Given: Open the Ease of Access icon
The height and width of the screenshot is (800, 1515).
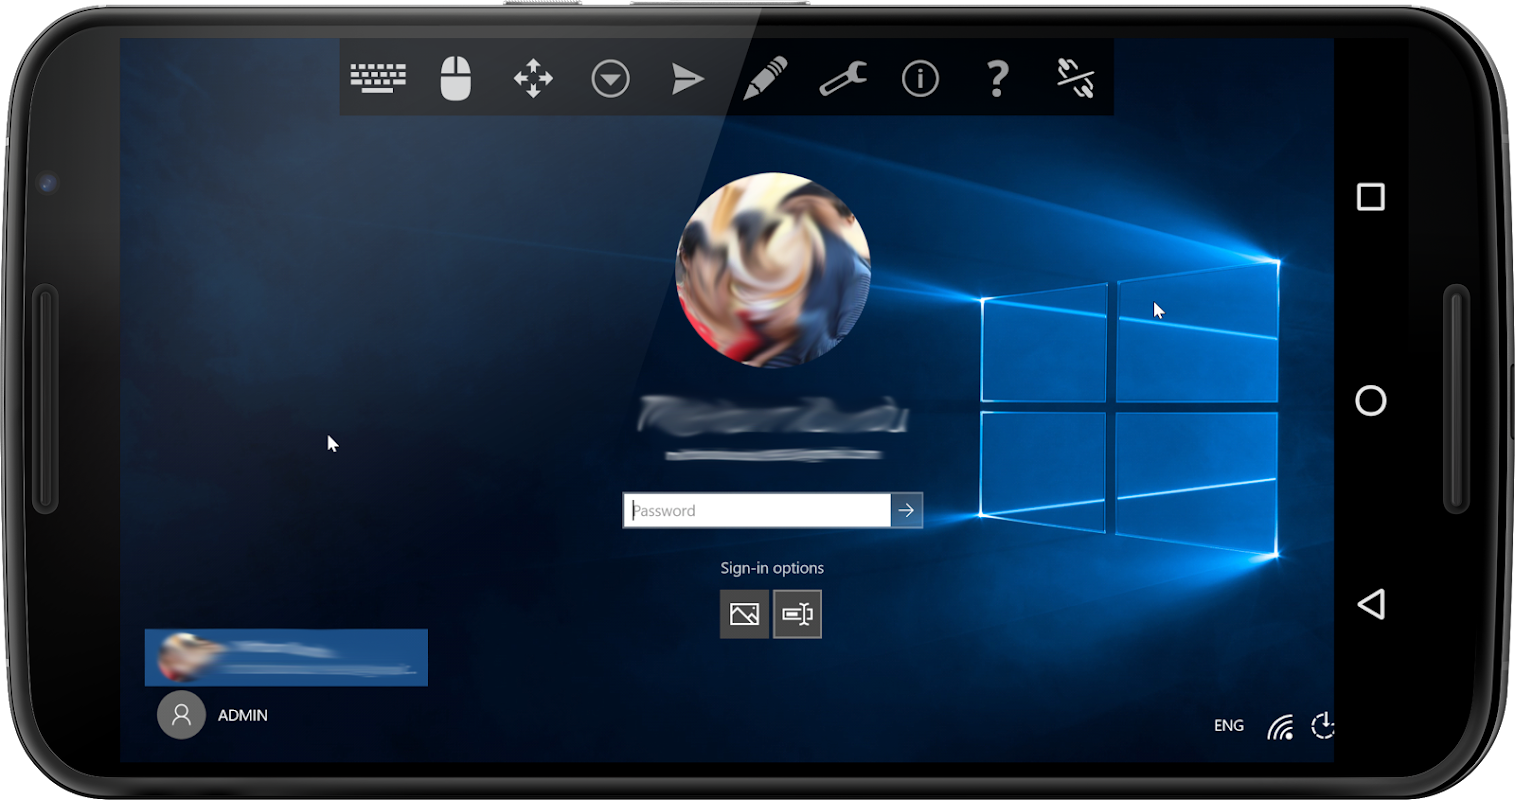Looking at the screenshot, I should (x=1322, y=725).
